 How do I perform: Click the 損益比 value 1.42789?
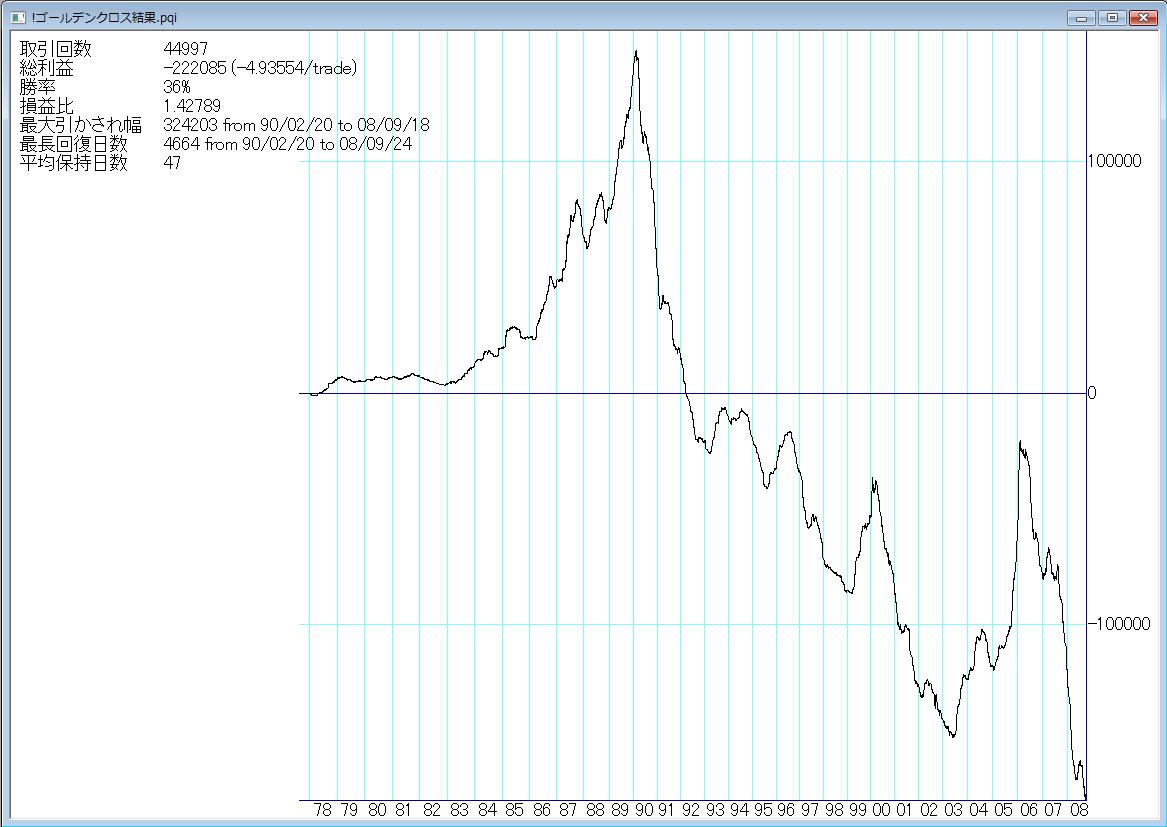(x=192, y=106)
